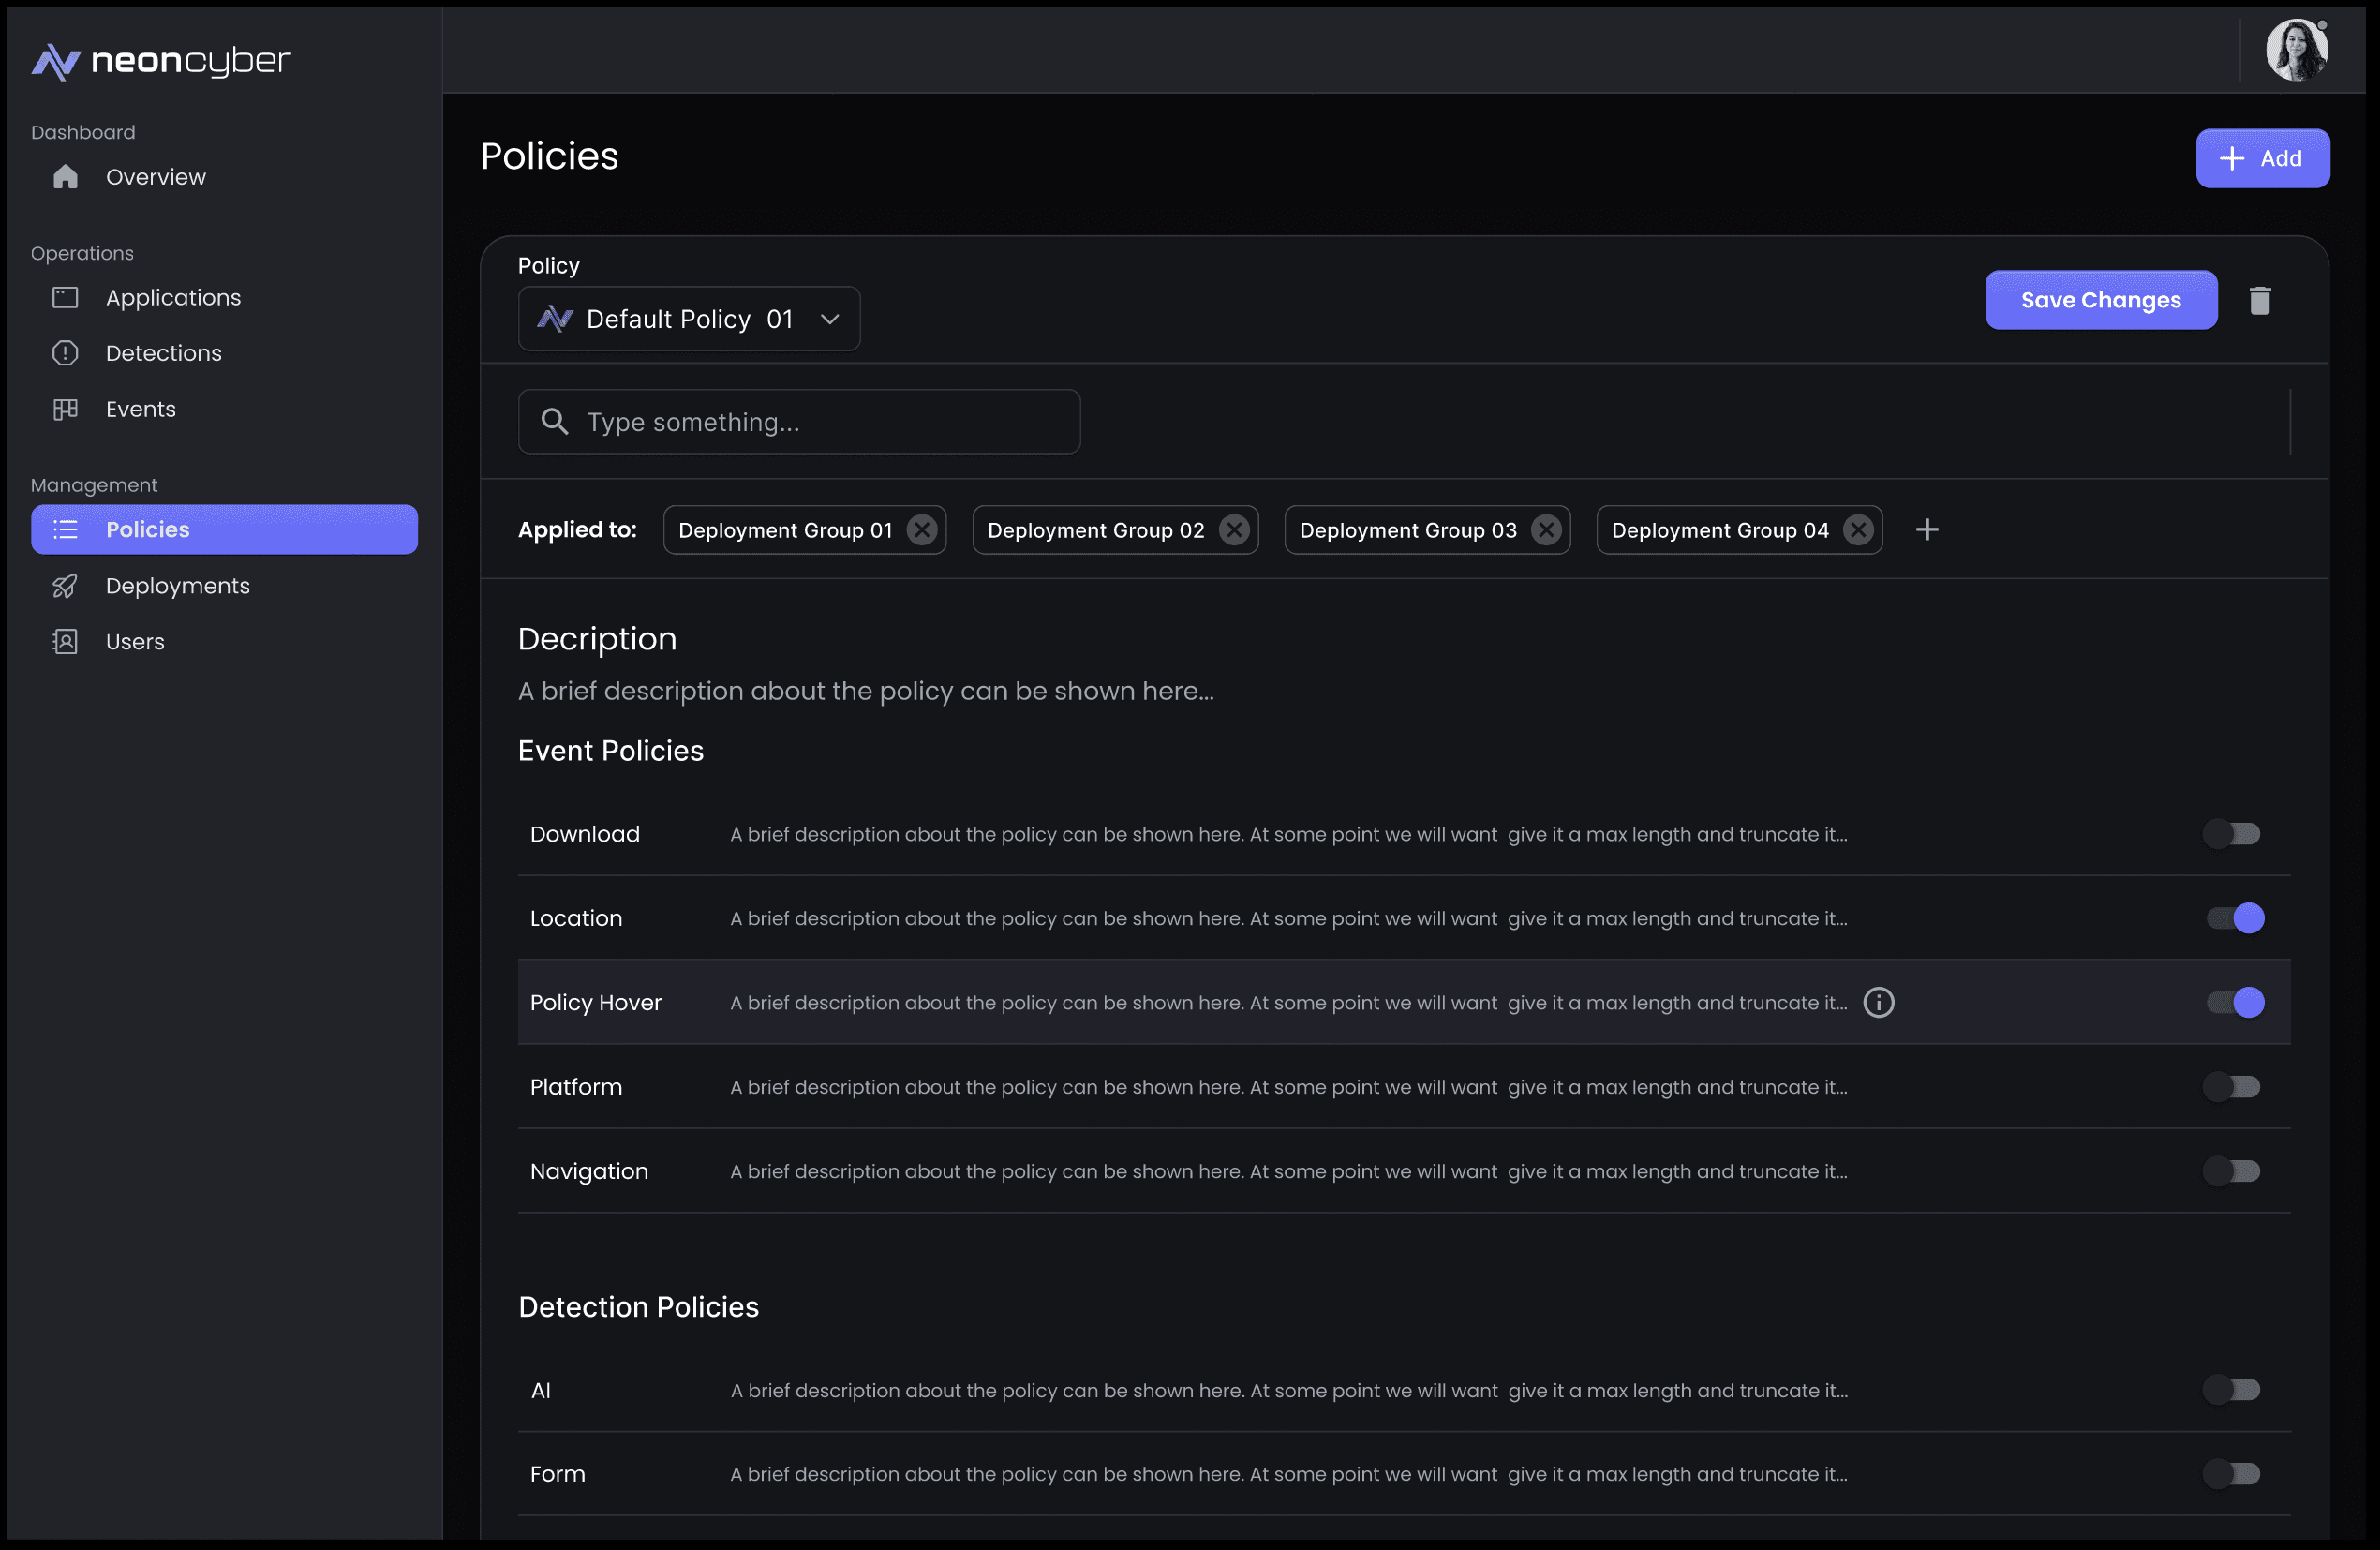This screenshot has width=2380, height=1550.
Task: Go to Deployments in sidebar
Action: (x=177, y=586)
